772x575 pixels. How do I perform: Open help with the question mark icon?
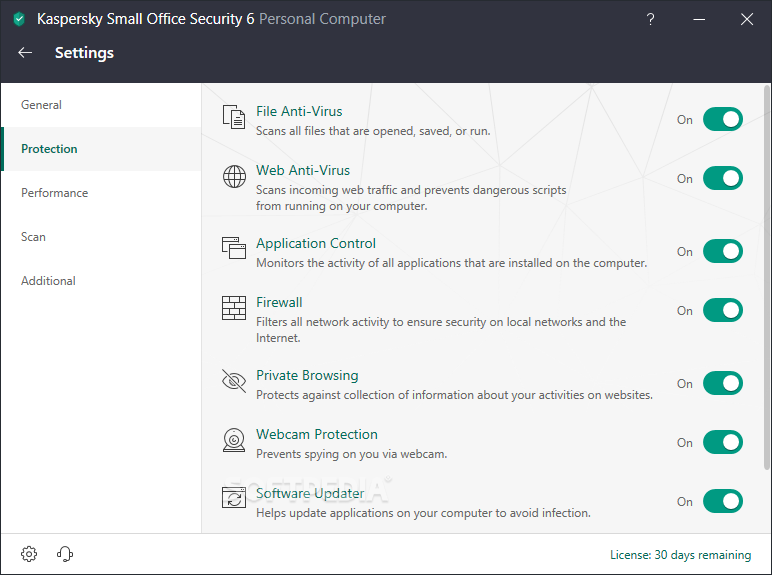click(650, 19)
